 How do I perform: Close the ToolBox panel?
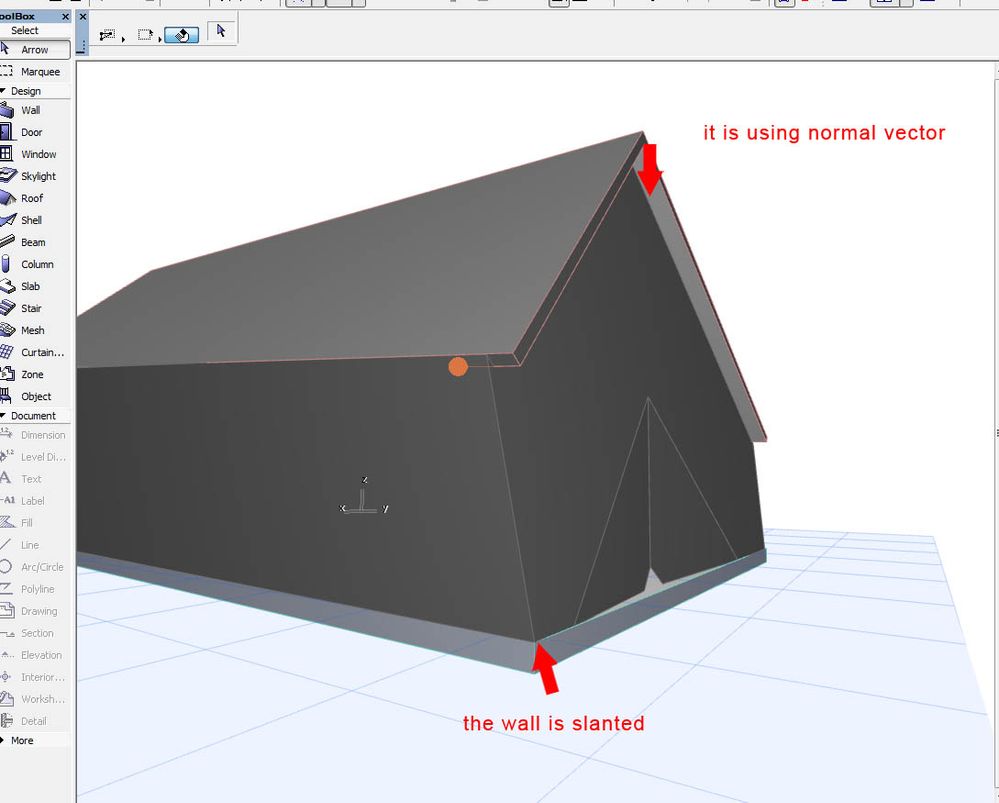pyautogui.click(x=65, y=17)
